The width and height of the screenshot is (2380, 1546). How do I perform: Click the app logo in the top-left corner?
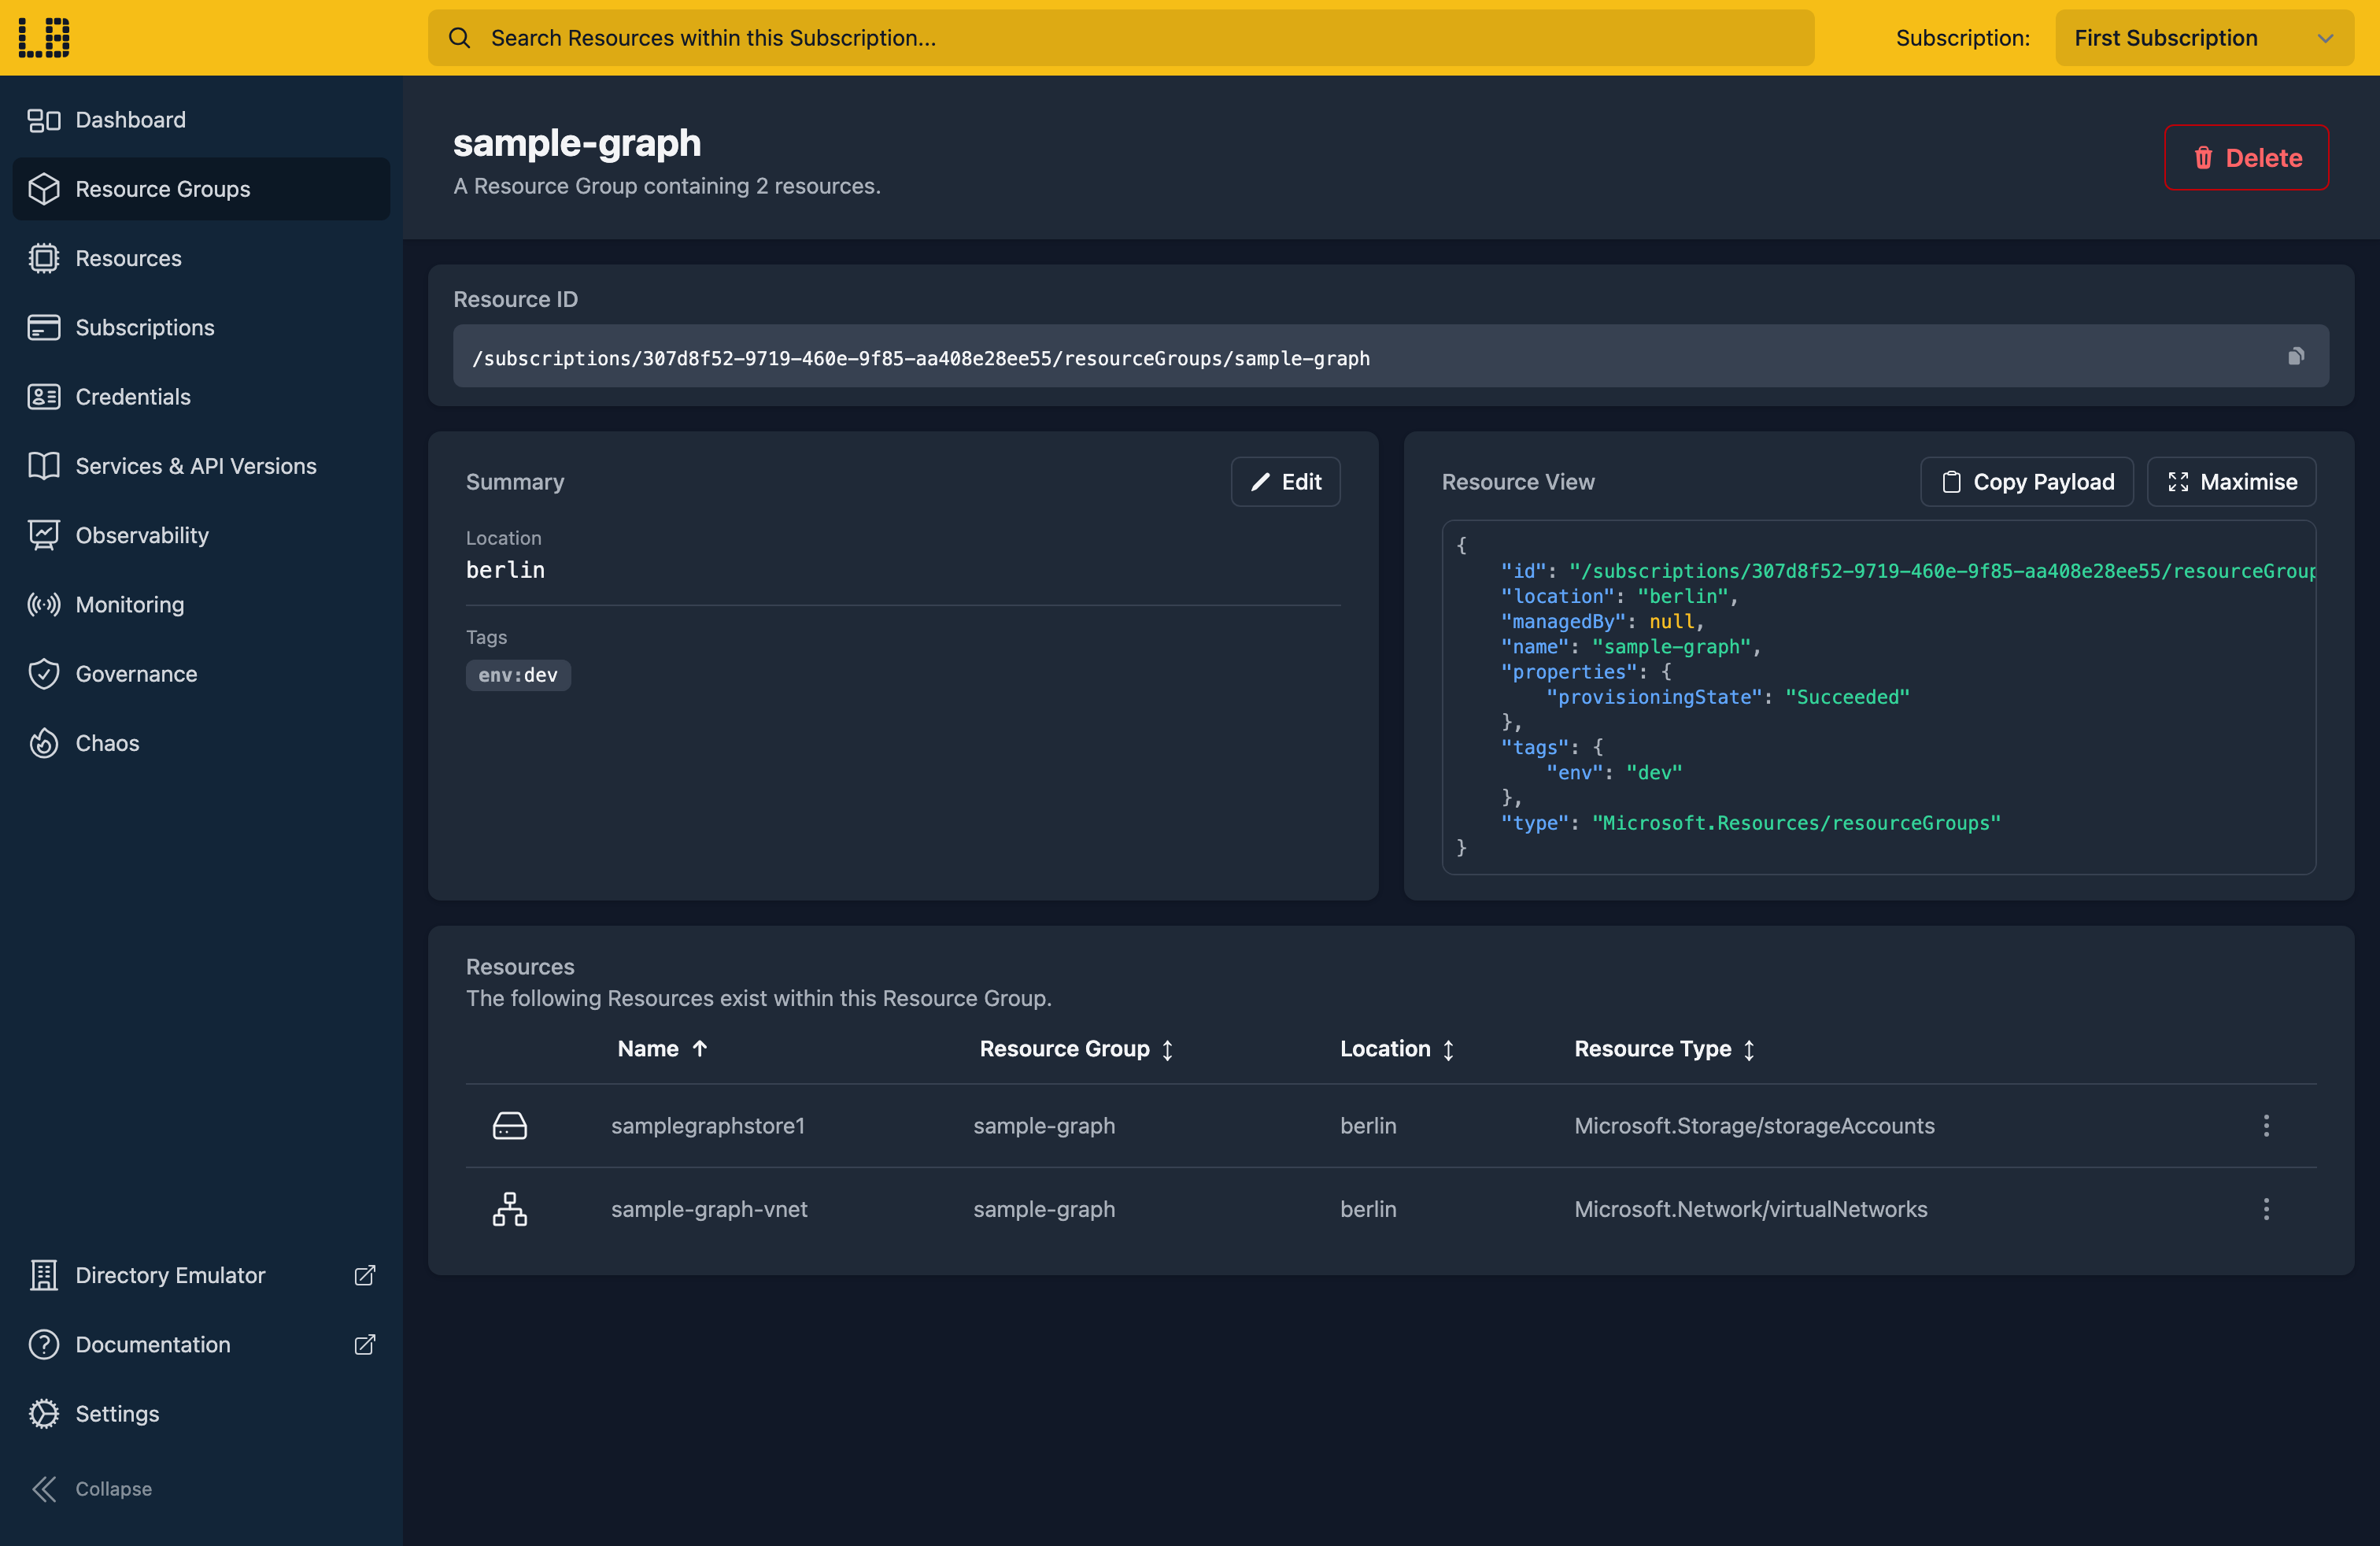click(44, 37)
